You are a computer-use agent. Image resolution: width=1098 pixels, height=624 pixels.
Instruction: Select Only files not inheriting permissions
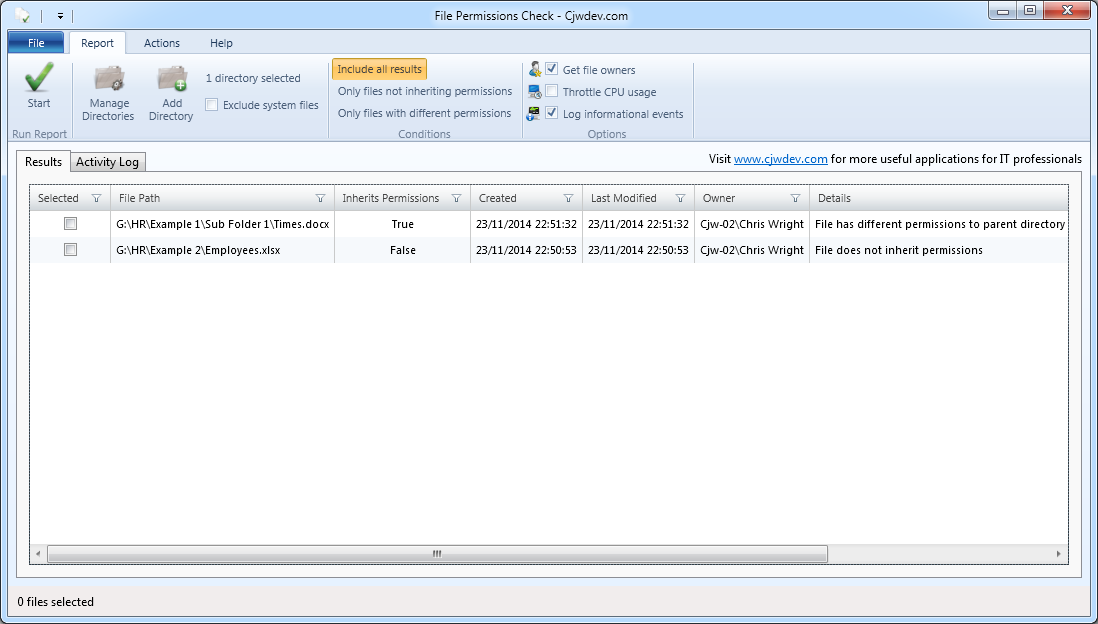click(x=424, y=91)
